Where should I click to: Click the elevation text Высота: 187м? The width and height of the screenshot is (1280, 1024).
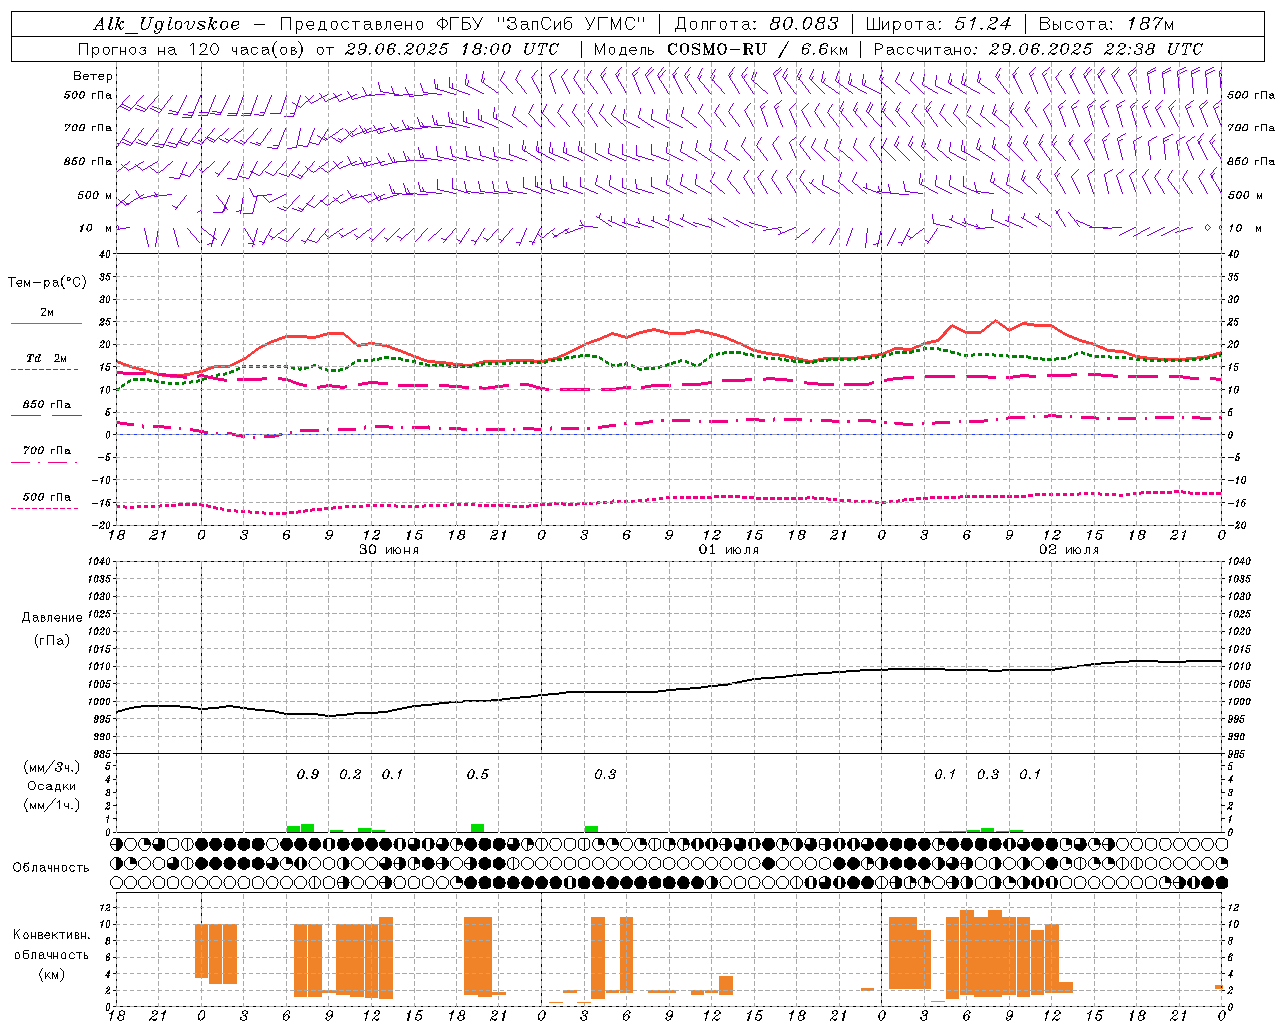coord(1106,24)
